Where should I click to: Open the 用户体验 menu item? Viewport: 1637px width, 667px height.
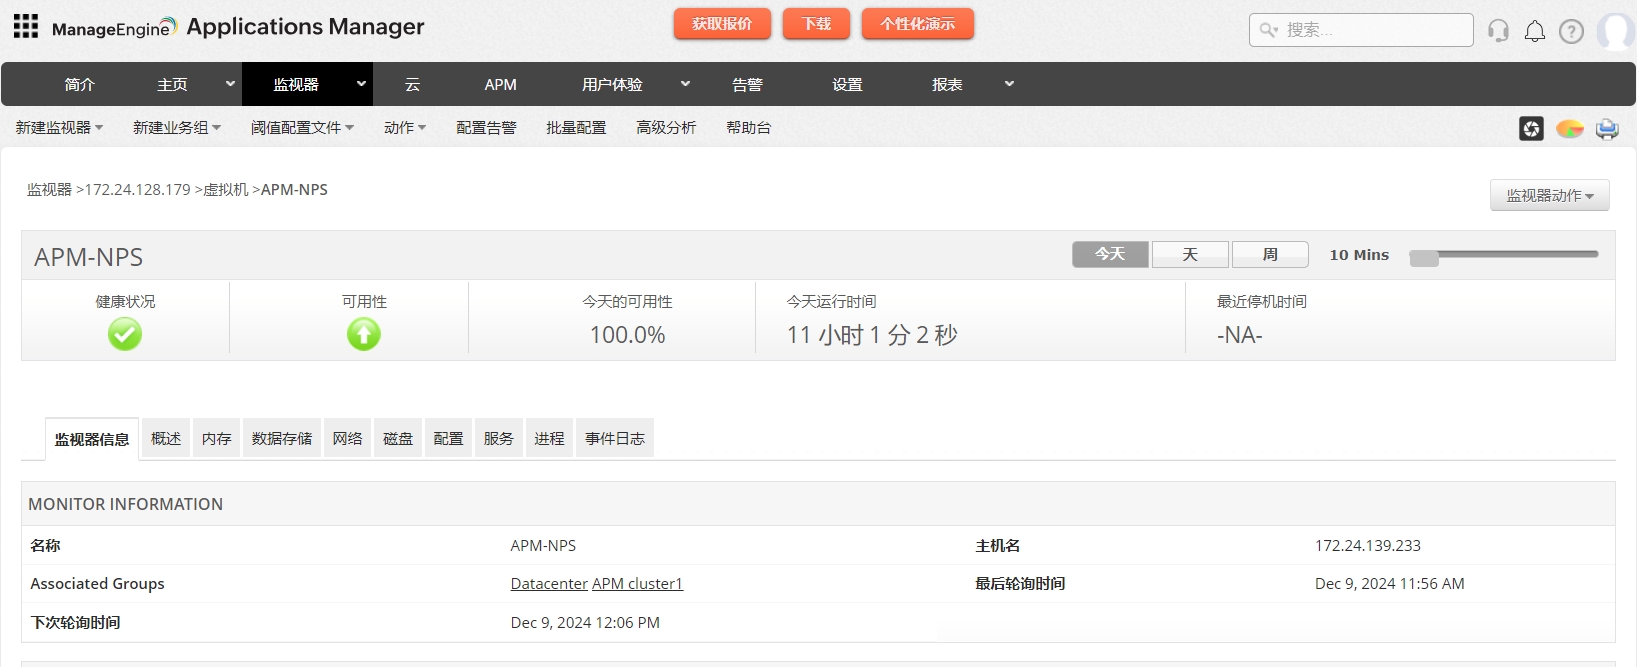(x=612, y=85)
